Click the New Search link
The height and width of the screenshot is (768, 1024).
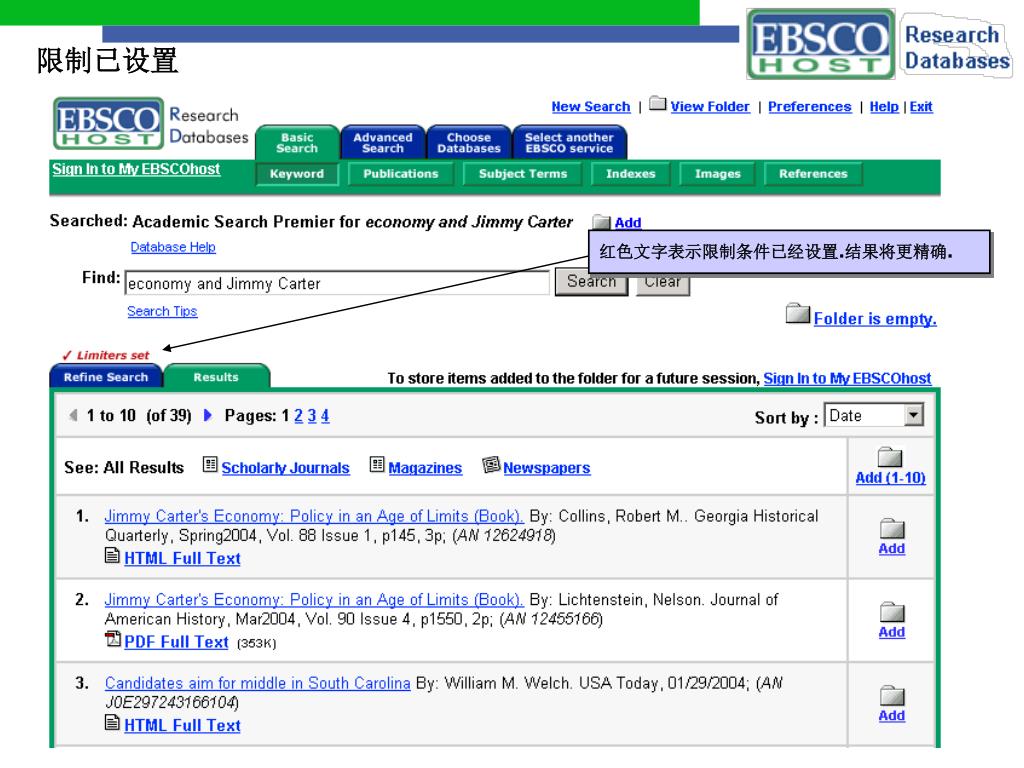(591, 106)
